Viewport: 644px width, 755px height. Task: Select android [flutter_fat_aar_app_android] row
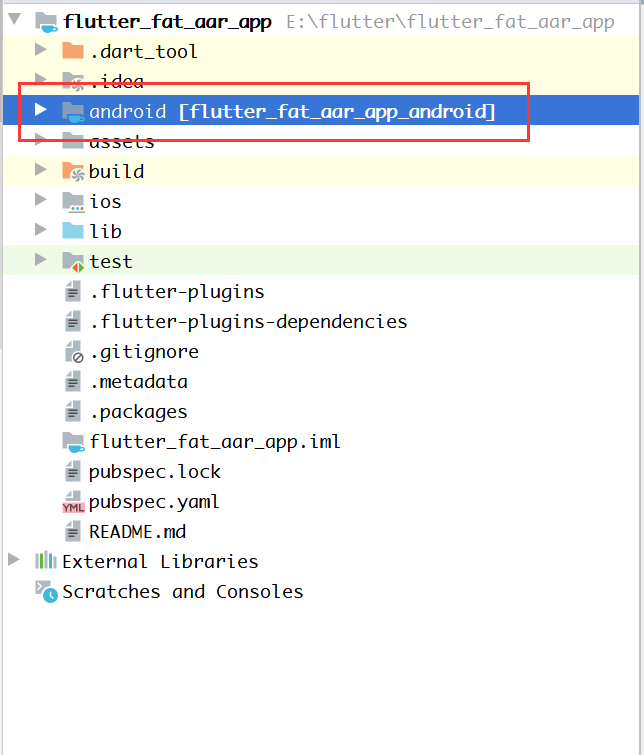(321, 110)
